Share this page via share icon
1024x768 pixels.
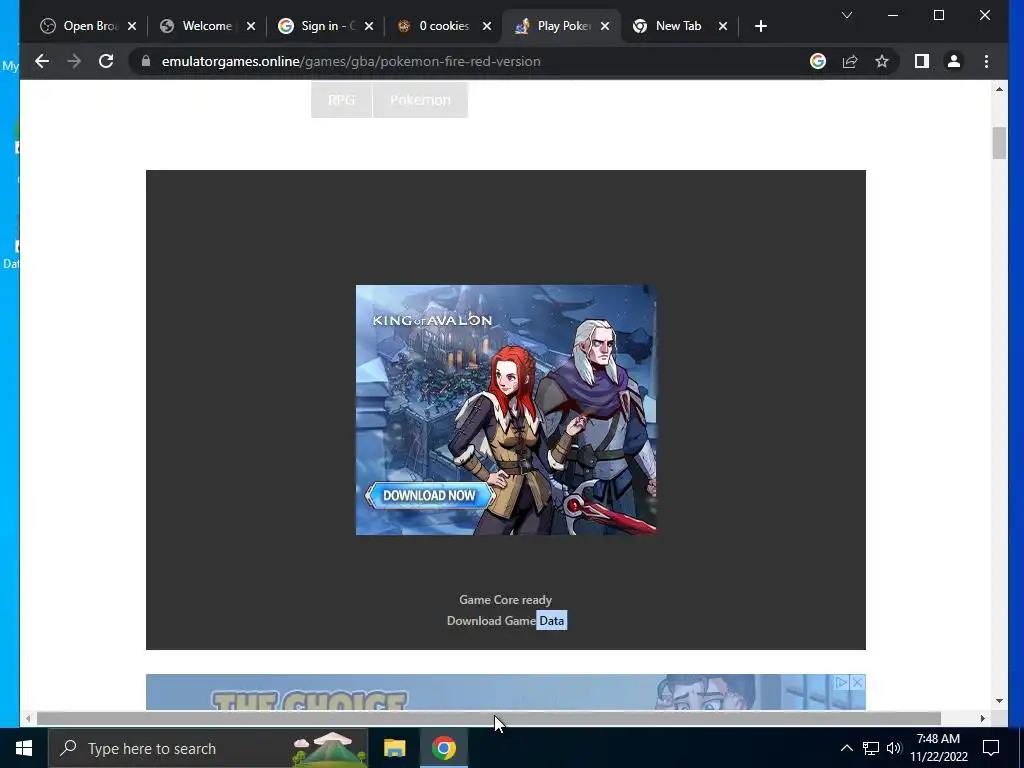click(850, 61)
